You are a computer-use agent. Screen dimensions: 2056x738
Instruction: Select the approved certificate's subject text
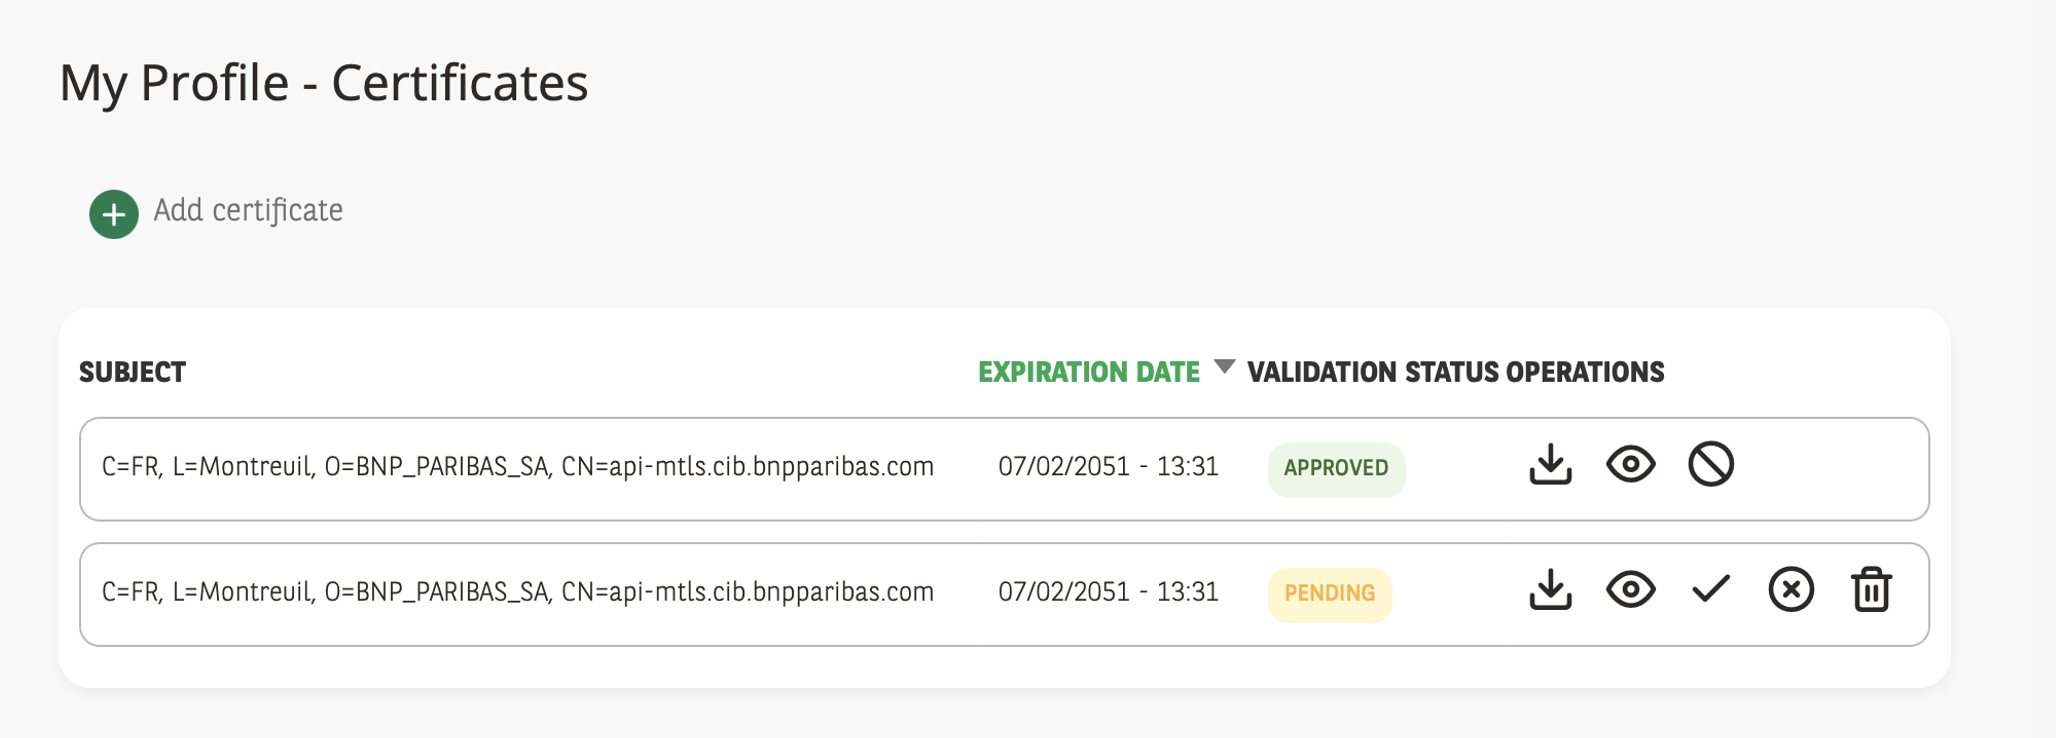pyautogui.click(x=517, y=467)
